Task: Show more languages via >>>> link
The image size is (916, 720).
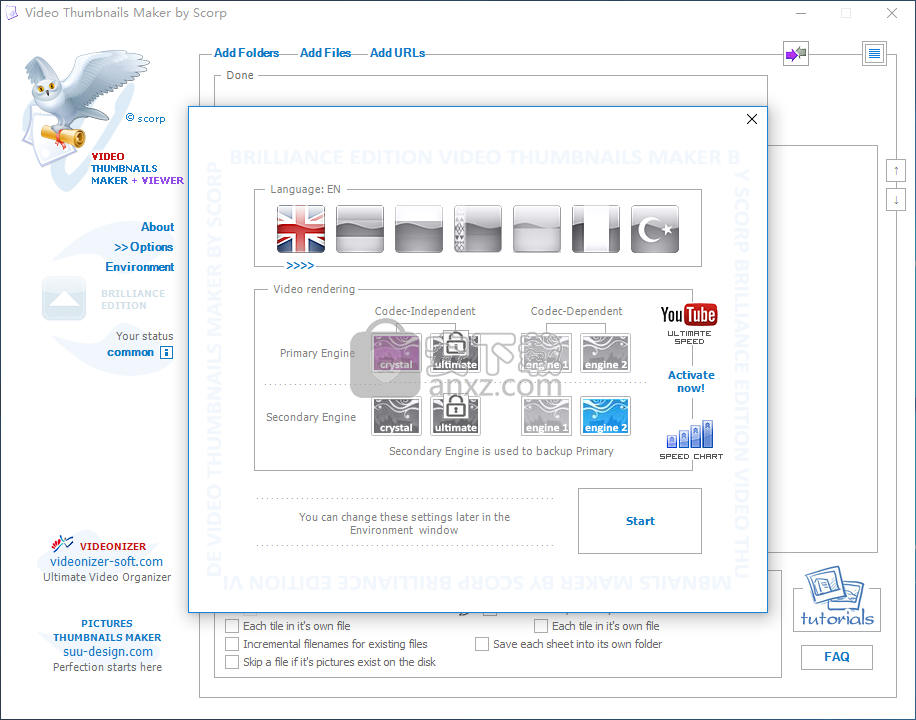Action: pos(300,266)
